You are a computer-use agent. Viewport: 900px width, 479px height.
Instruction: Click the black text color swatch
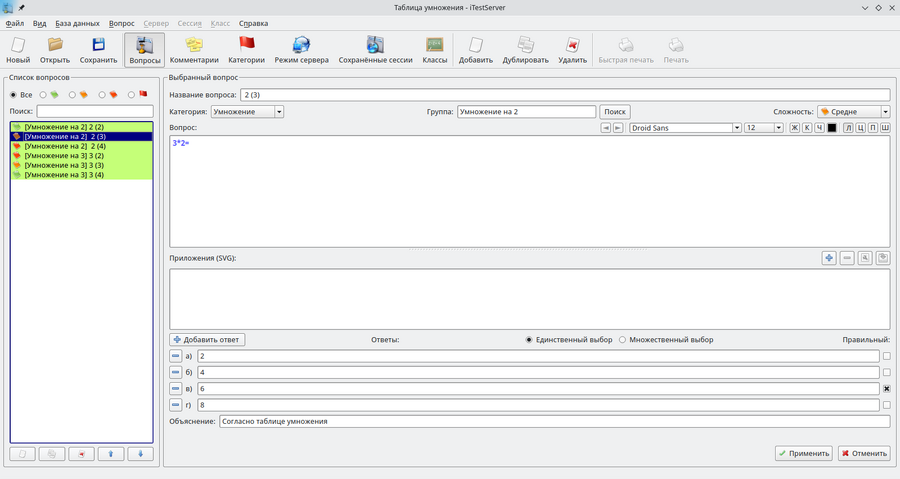(832, 128)
